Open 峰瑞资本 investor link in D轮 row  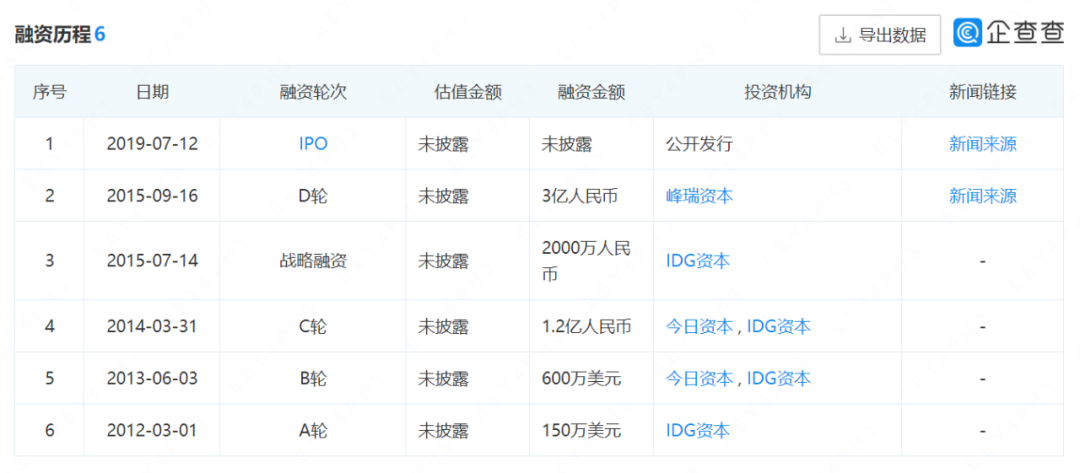tap(699, 196)
